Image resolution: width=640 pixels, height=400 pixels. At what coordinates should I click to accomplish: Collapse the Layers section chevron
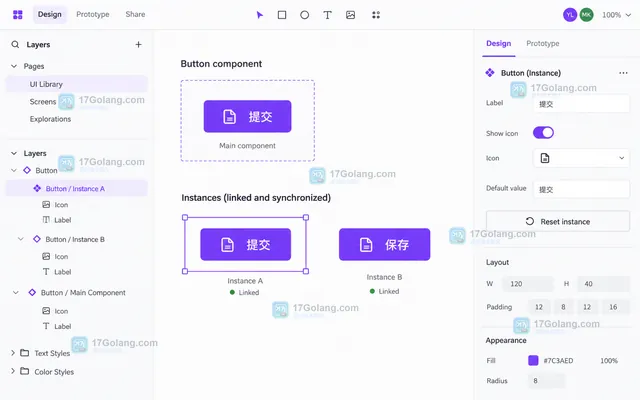click(14, 153)
